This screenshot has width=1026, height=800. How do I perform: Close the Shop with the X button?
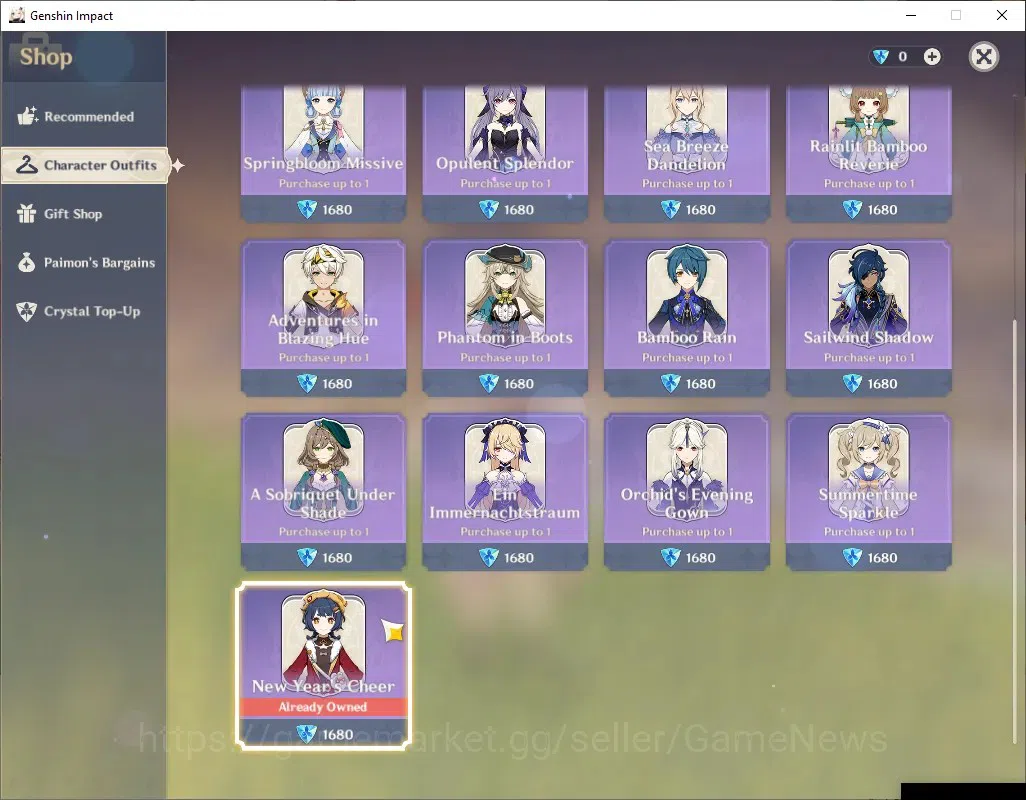coord(983,57)
